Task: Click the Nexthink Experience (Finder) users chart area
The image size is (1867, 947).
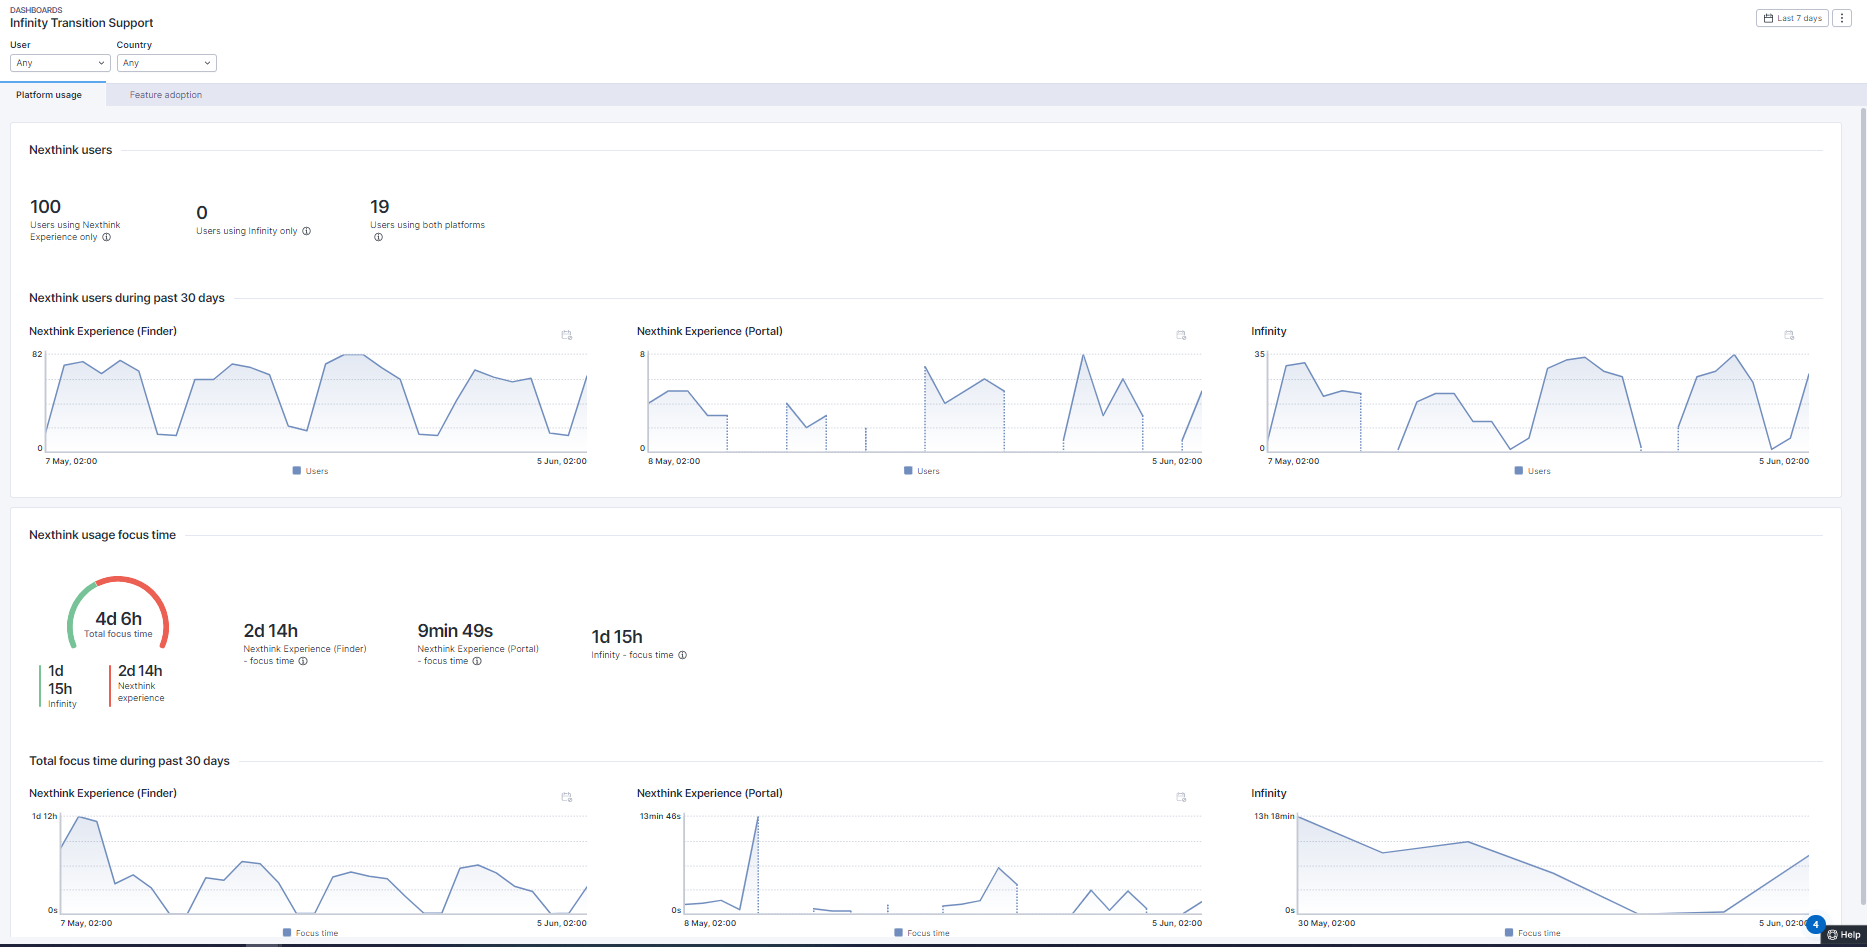Action: 315,402
